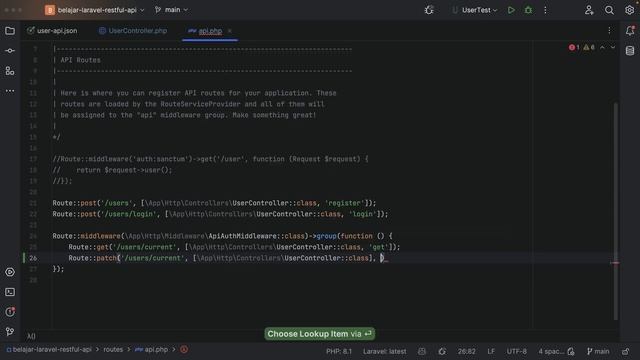Open LF line separator selector
This screenshot has height=360, width=640.
(x=491, y=351)
